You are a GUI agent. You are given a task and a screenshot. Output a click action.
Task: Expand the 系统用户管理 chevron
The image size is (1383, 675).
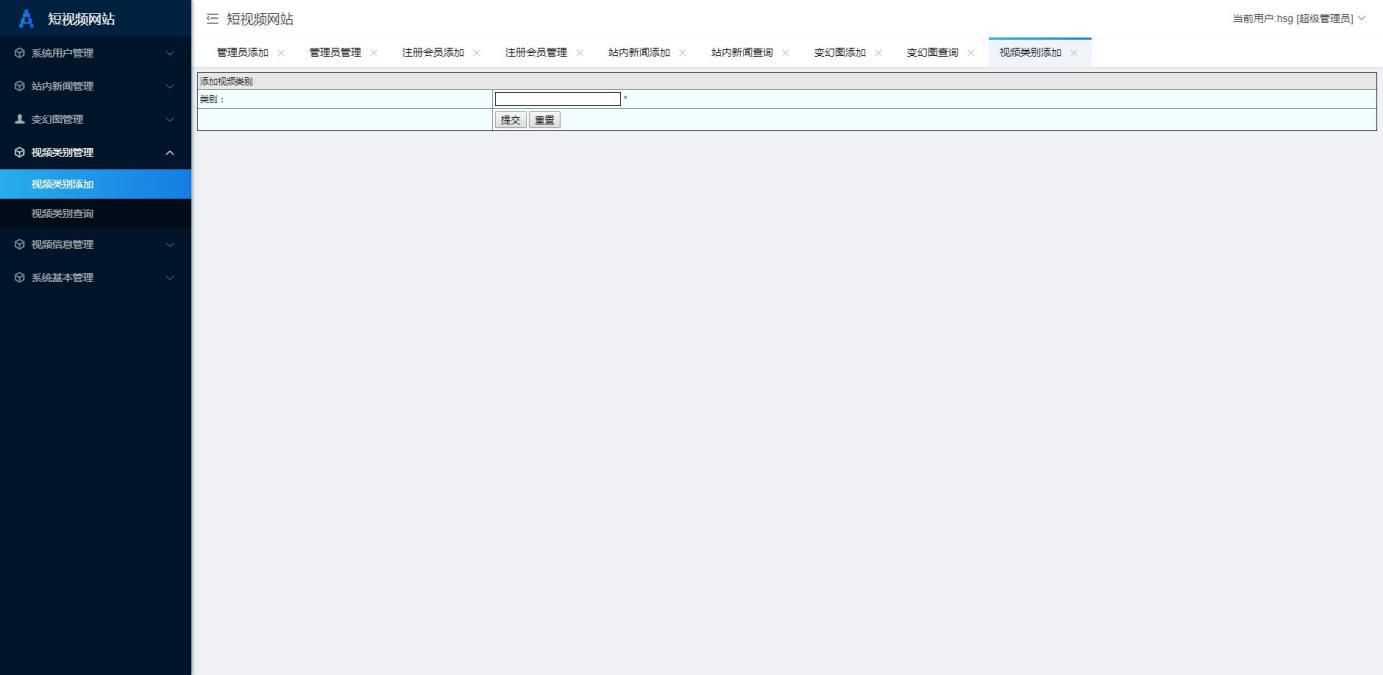pyautogui.click(x=169, y=53)
